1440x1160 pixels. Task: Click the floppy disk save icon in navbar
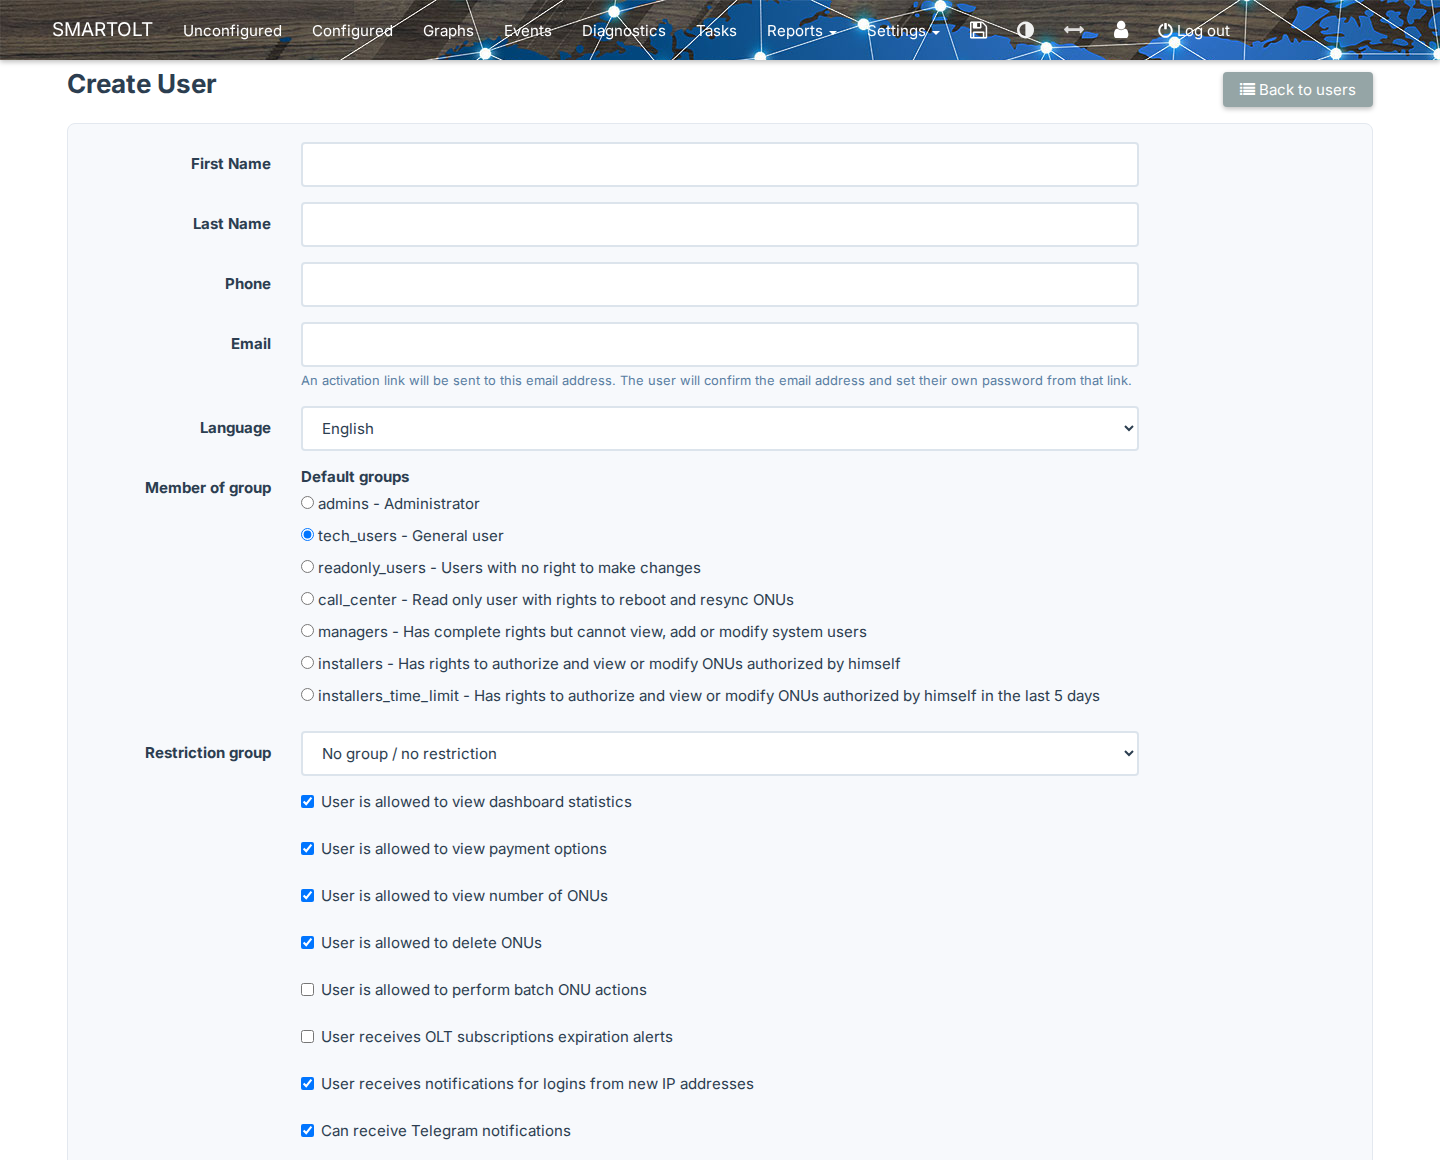coord(978,30)
